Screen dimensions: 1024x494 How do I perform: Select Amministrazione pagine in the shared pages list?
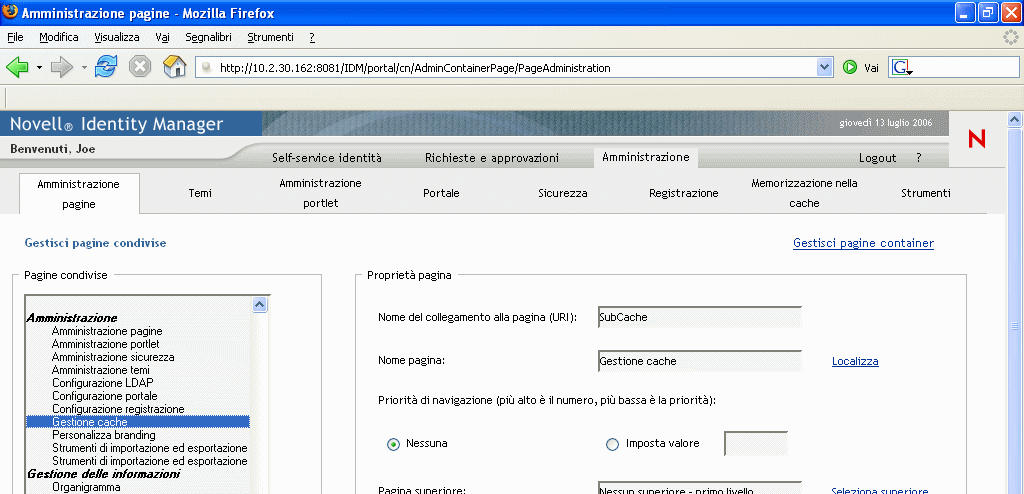[107, 331]
